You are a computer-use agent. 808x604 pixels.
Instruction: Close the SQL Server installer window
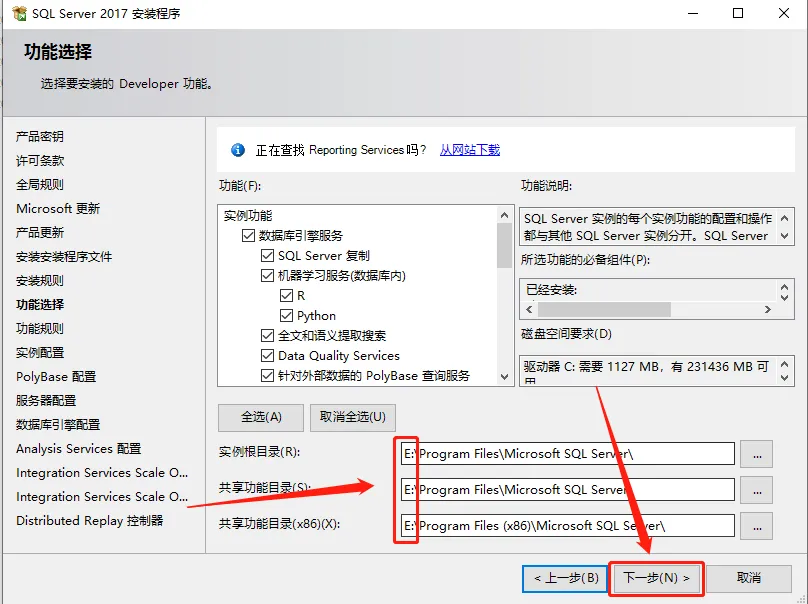pyautogui.click(x=784, y=13)
